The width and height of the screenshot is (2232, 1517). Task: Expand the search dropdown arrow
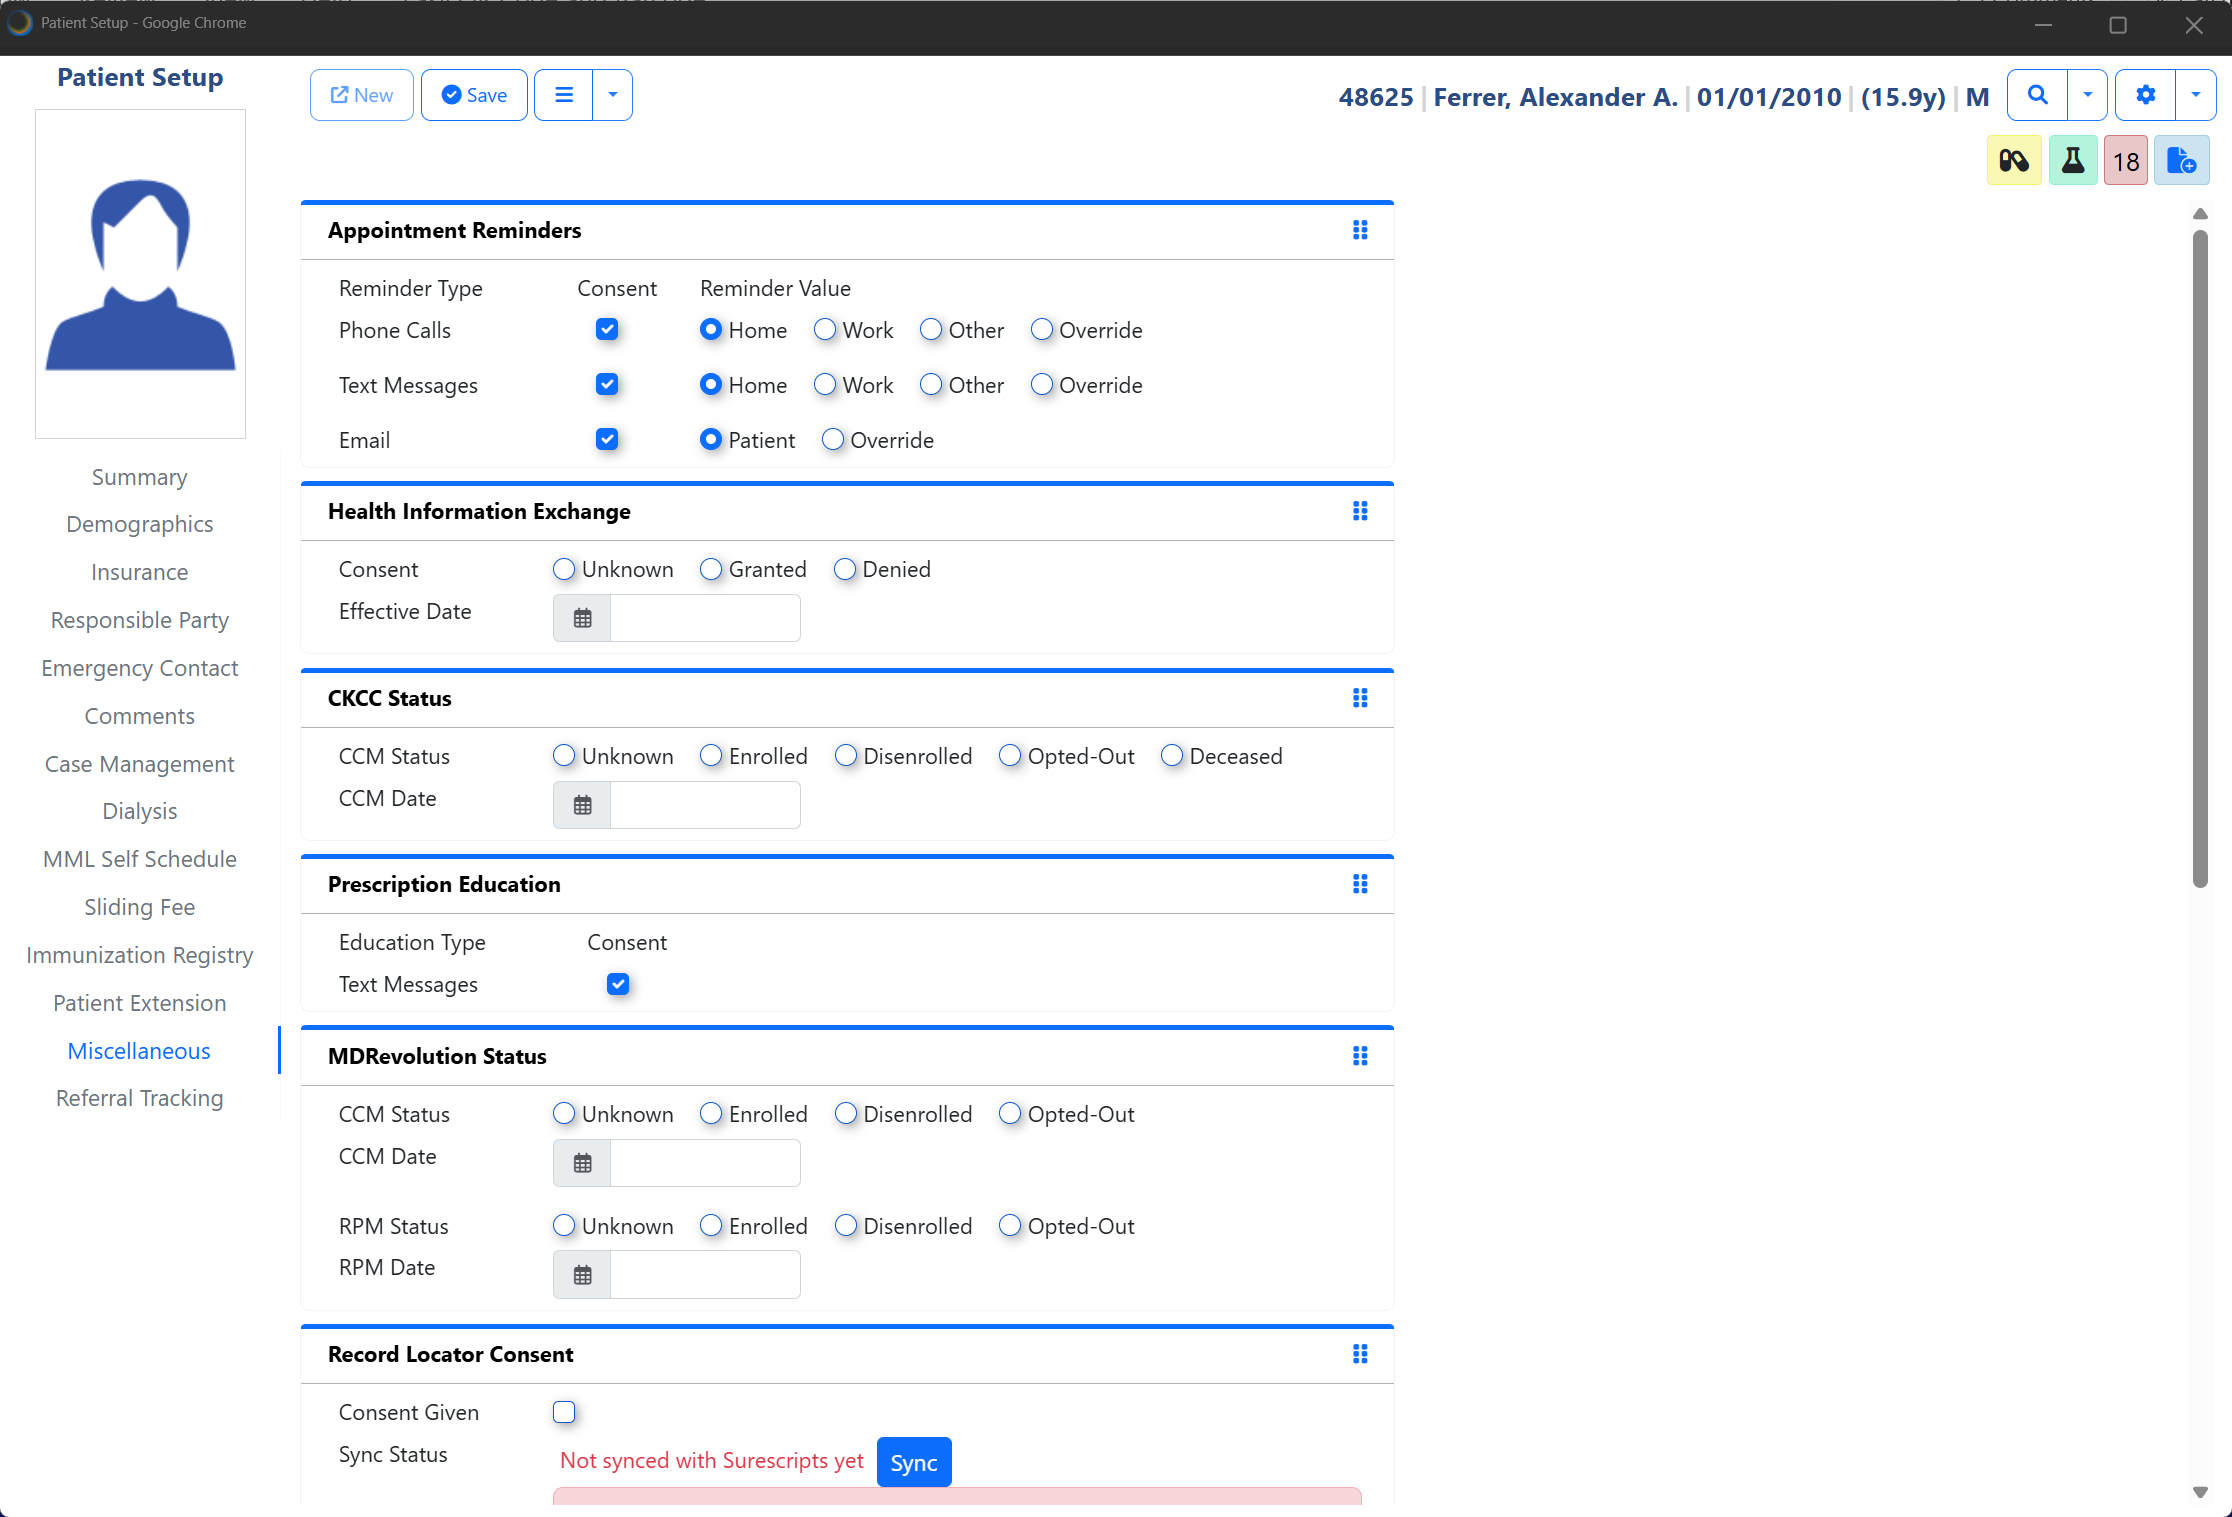coord(2088,95)
